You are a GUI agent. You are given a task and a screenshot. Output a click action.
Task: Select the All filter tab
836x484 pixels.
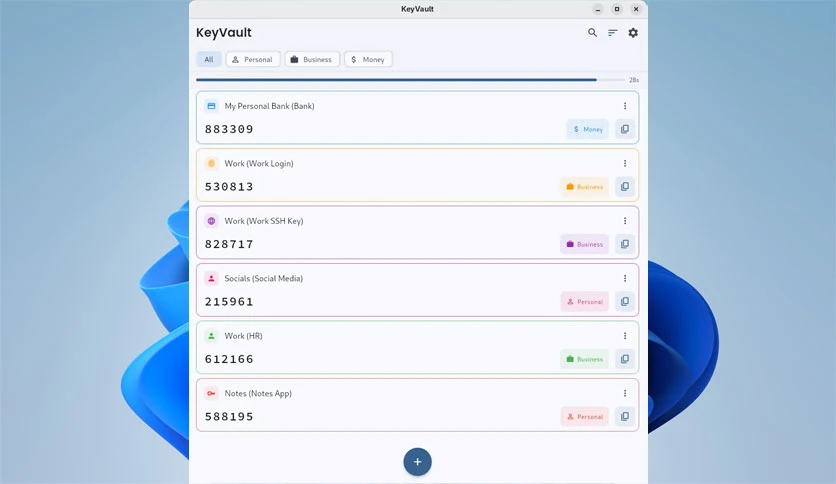click(208, 59)
